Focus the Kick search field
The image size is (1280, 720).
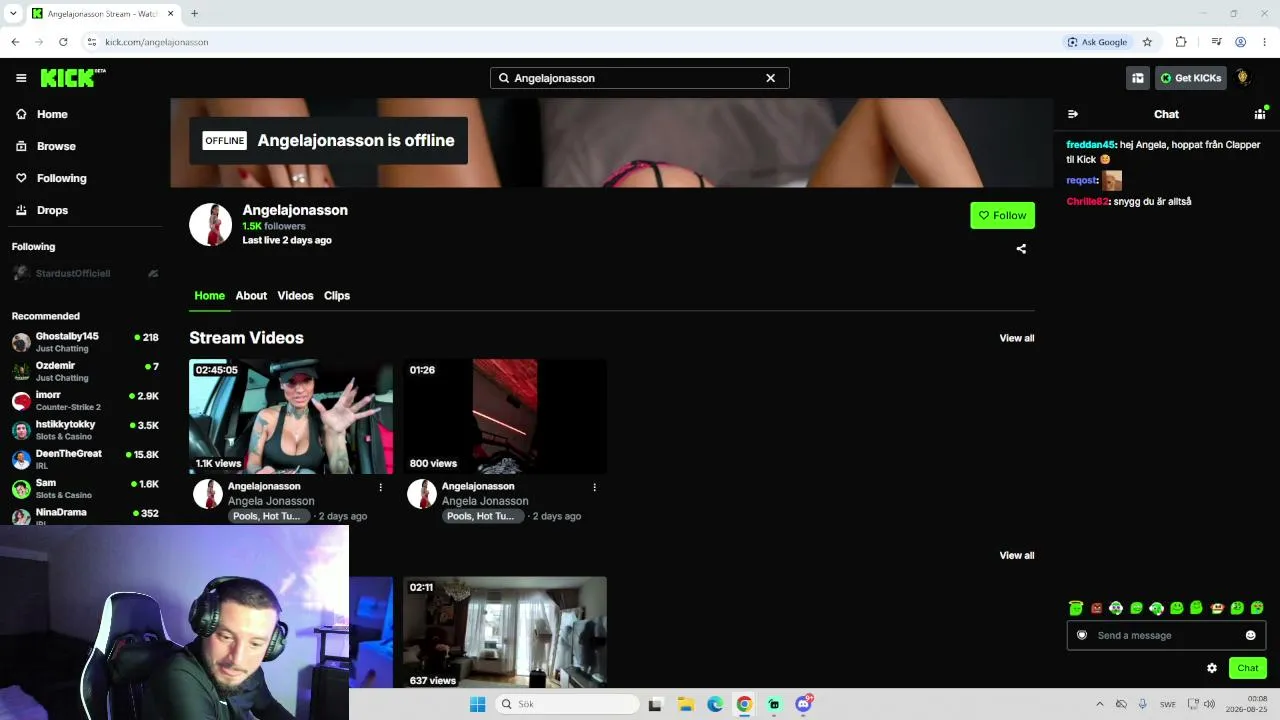click(640, 78)
